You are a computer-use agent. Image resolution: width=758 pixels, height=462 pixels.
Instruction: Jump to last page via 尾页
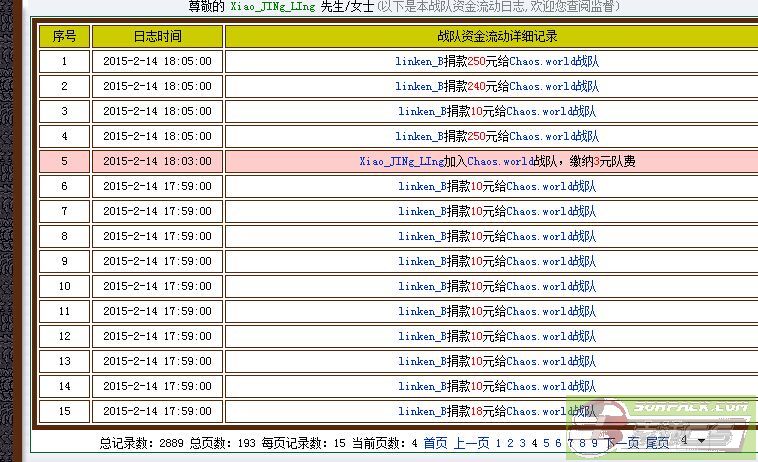[x=657, y=442]
